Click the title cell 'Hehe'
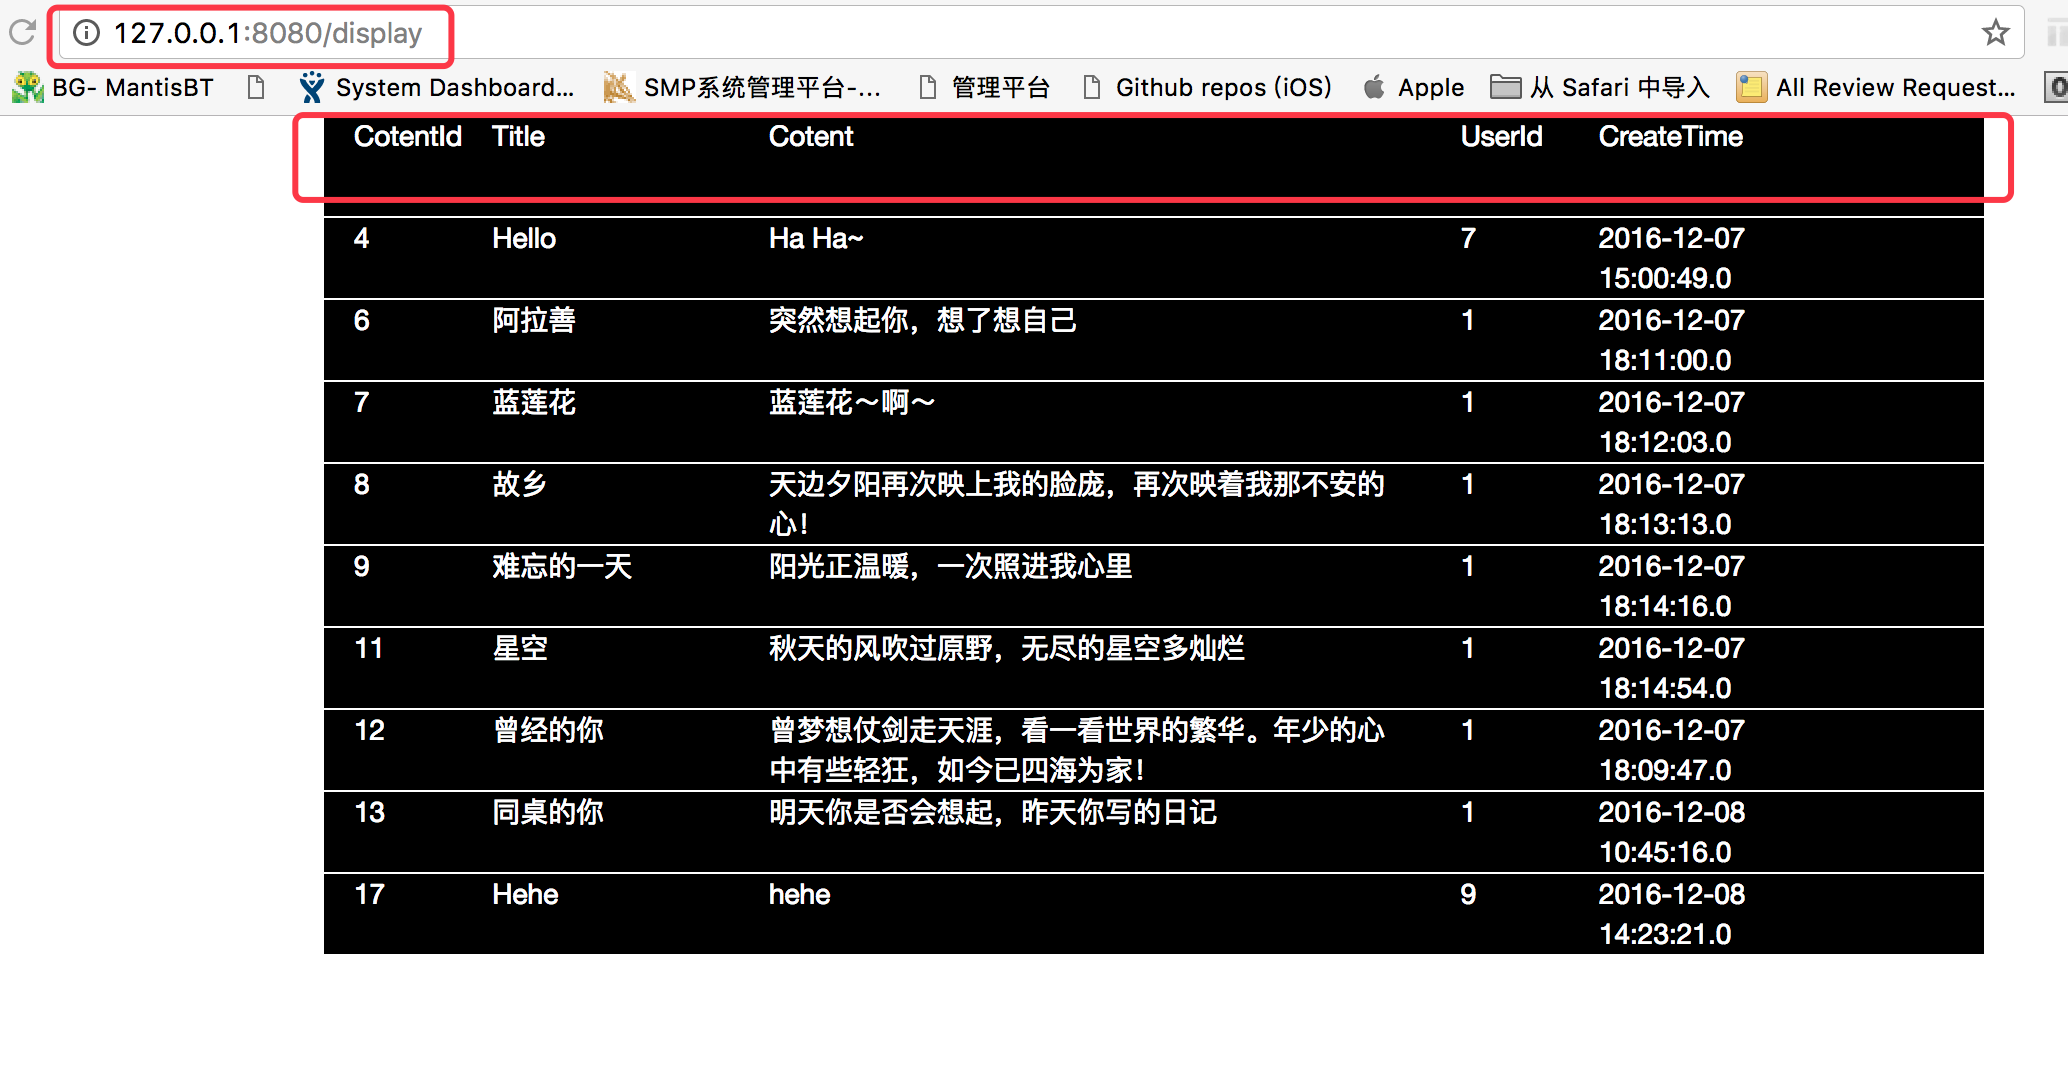This screenshot has height=1080, width=2068. tap(525, 894)
